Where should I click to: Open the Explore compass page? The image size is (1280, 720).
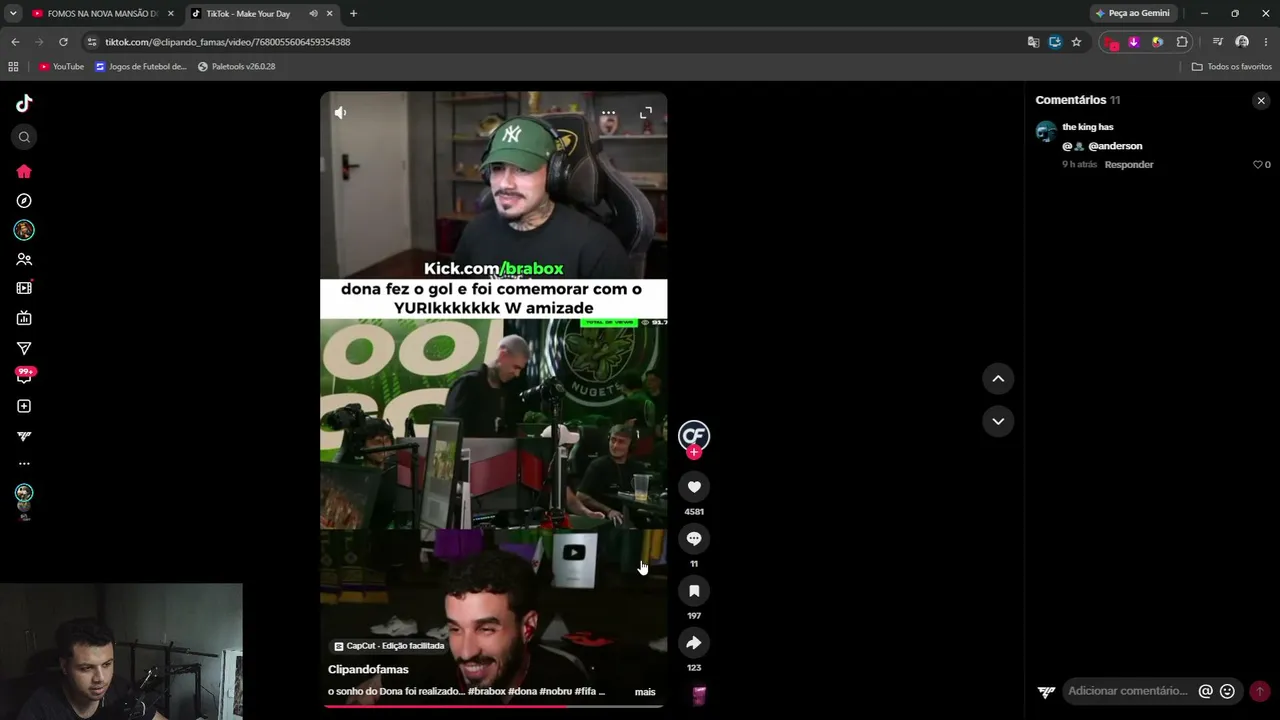click(x=24, y=201)
